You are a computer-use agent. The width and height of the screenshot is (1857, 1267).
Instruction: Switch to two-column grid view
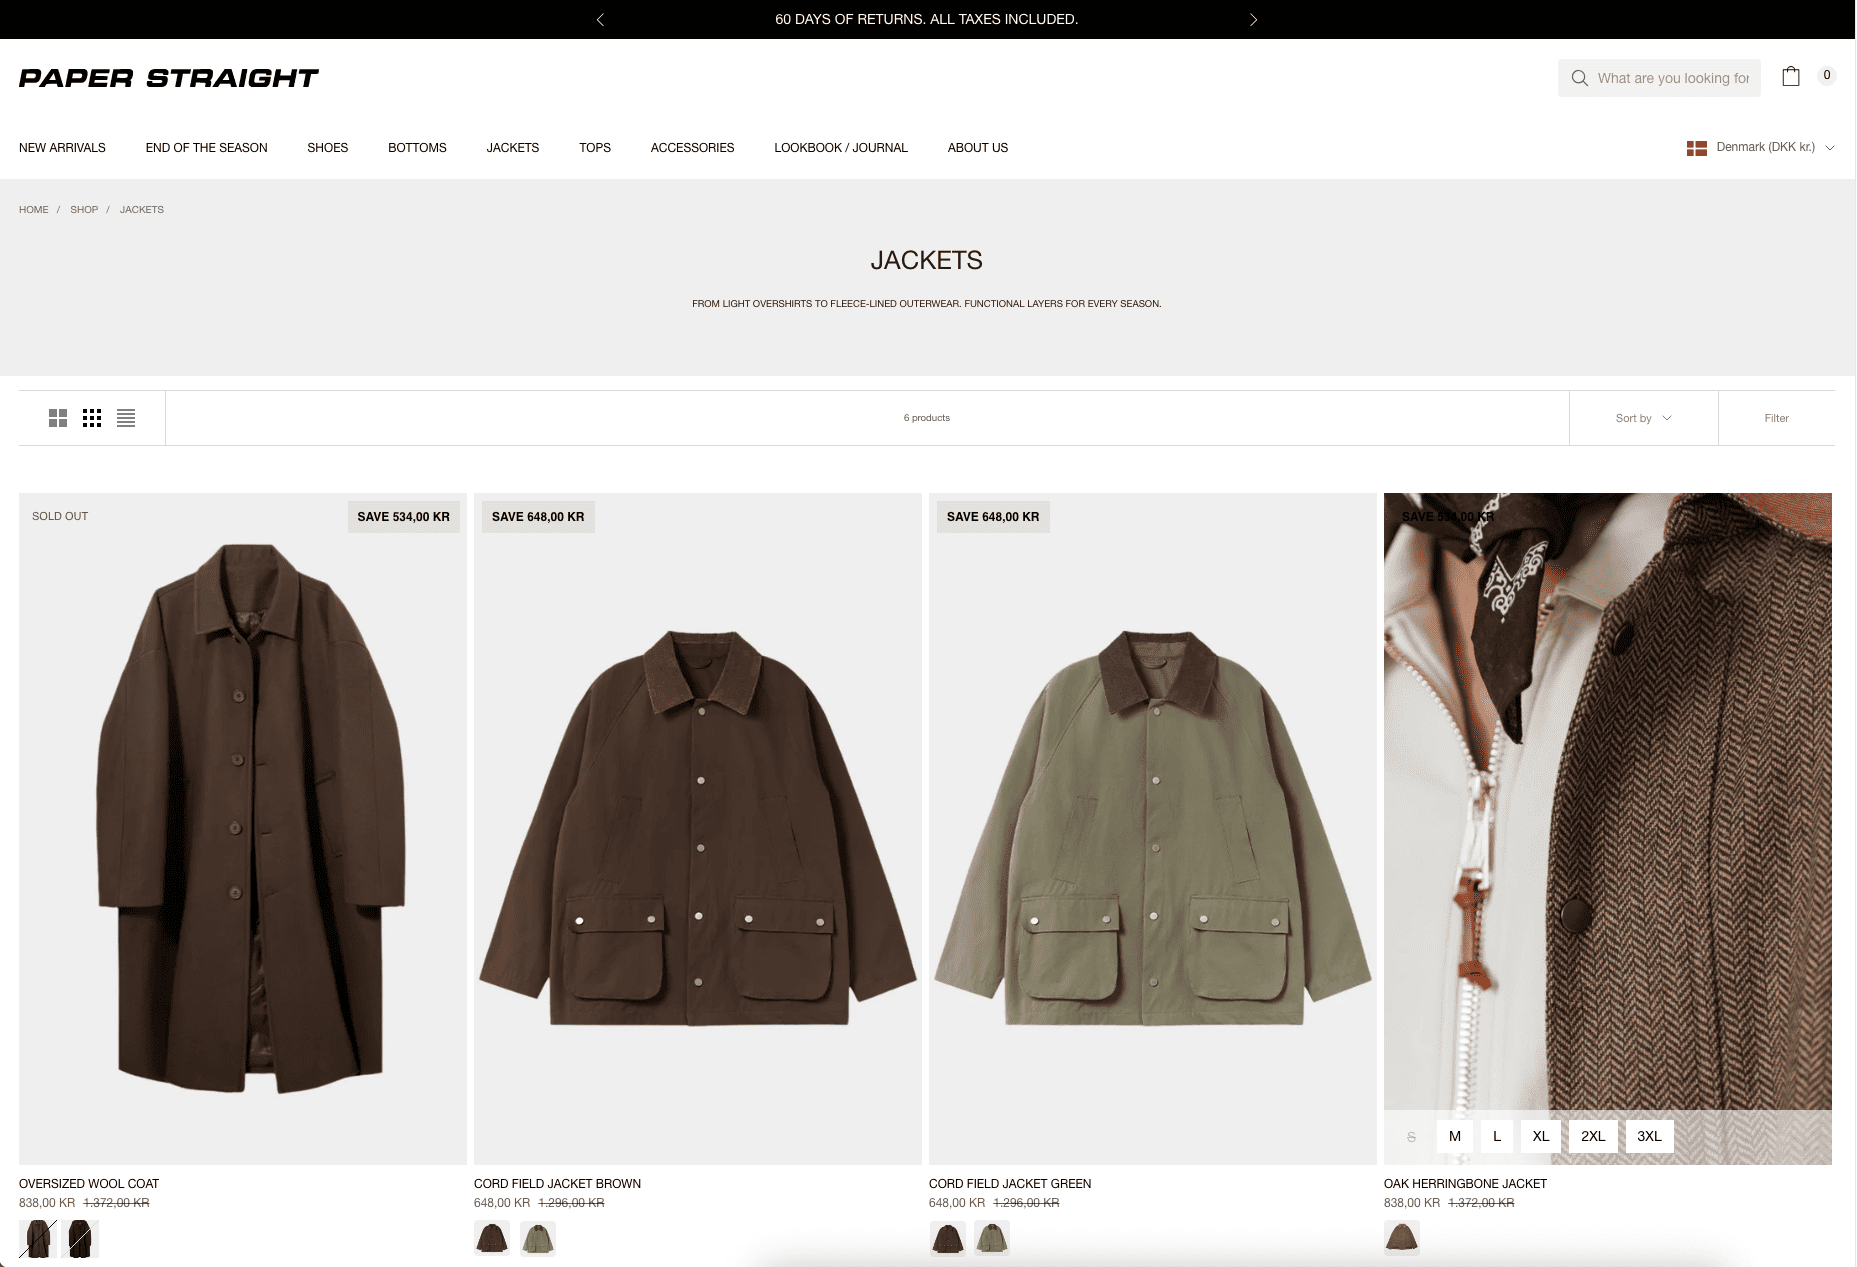58,418
